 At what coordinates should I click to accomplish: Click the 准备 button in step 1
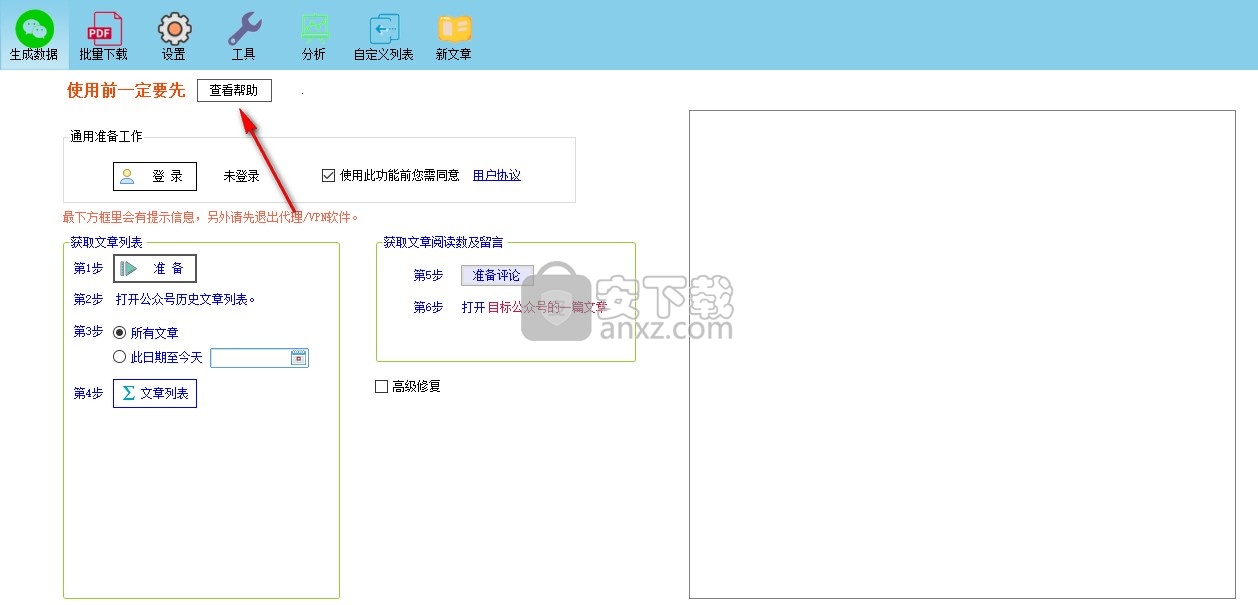coord(155,268)
